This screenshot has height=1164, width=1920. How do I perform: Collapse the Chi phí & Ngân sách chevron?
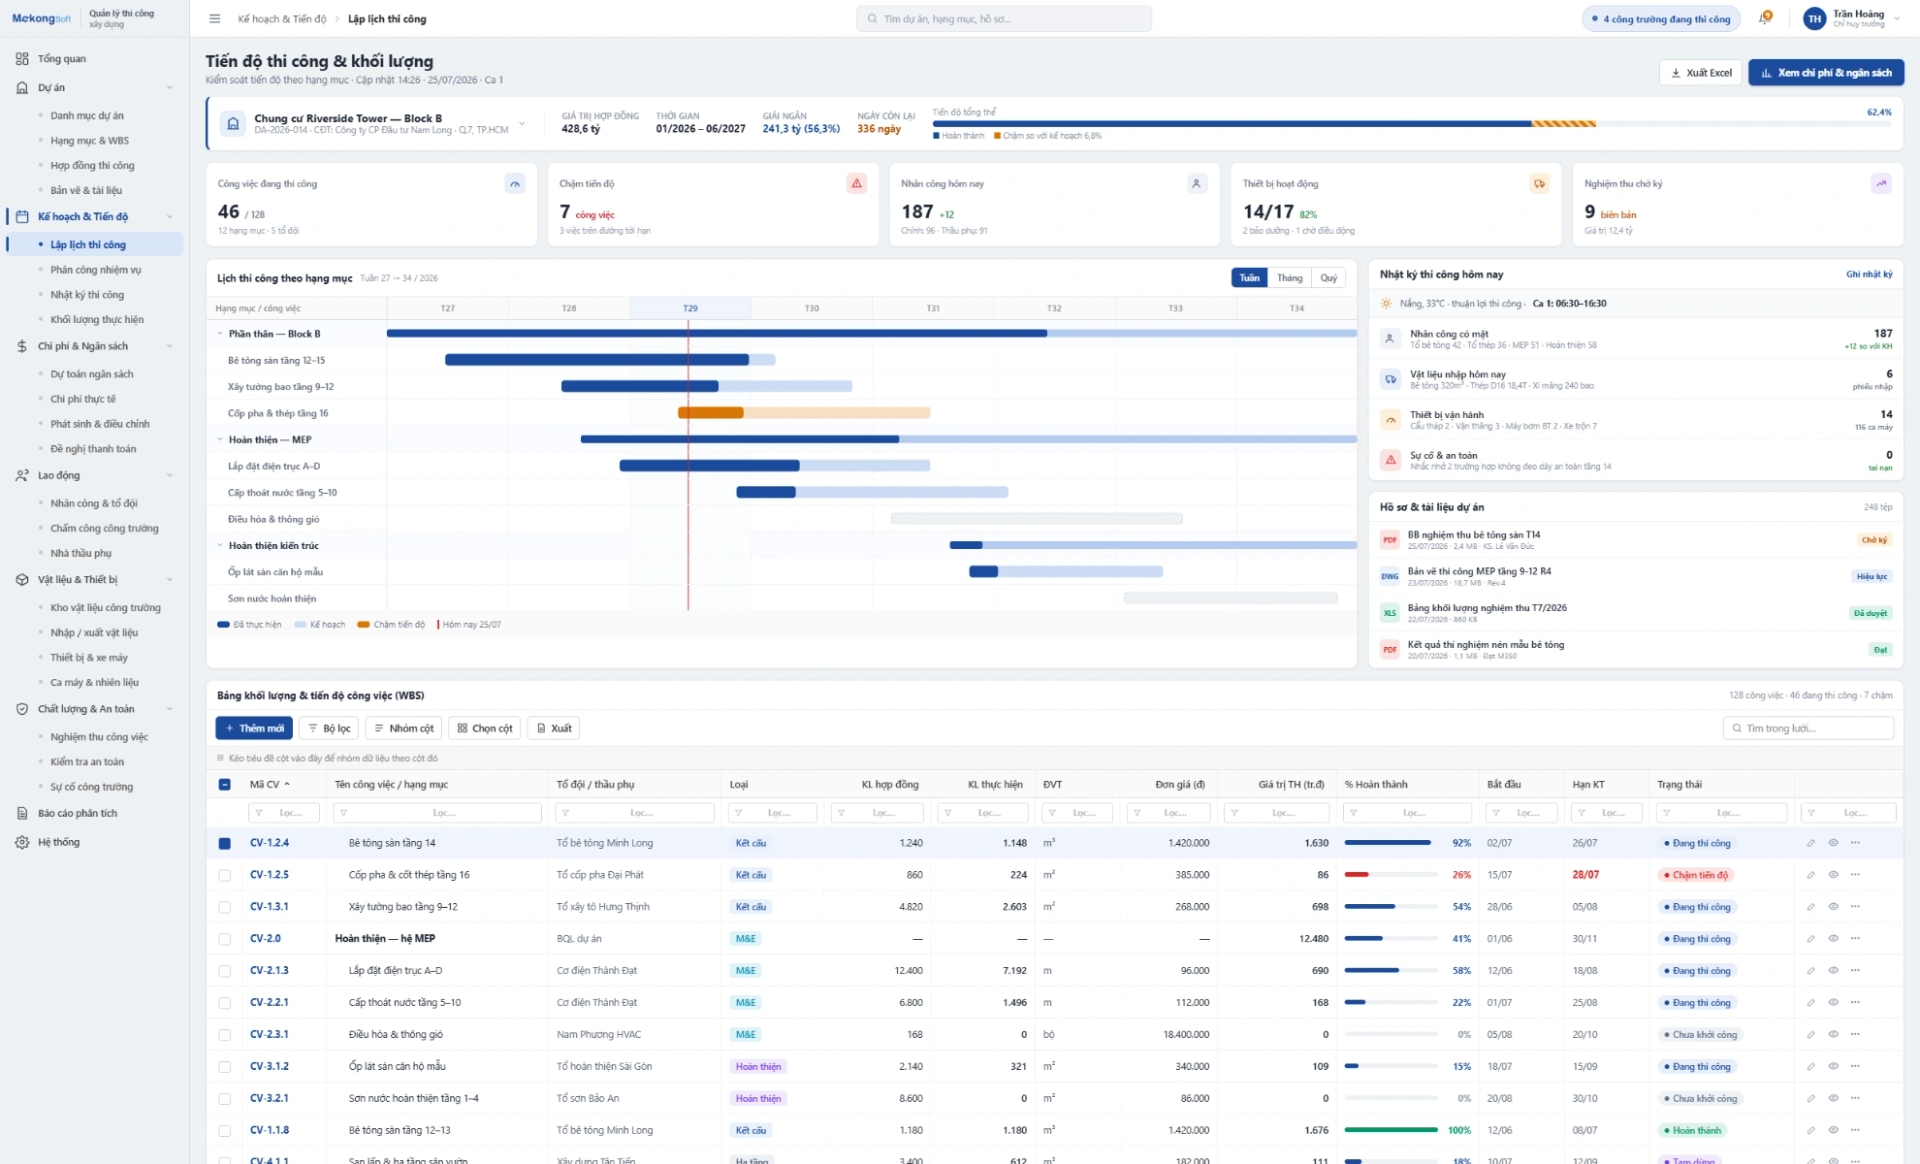tap(170, 346)
